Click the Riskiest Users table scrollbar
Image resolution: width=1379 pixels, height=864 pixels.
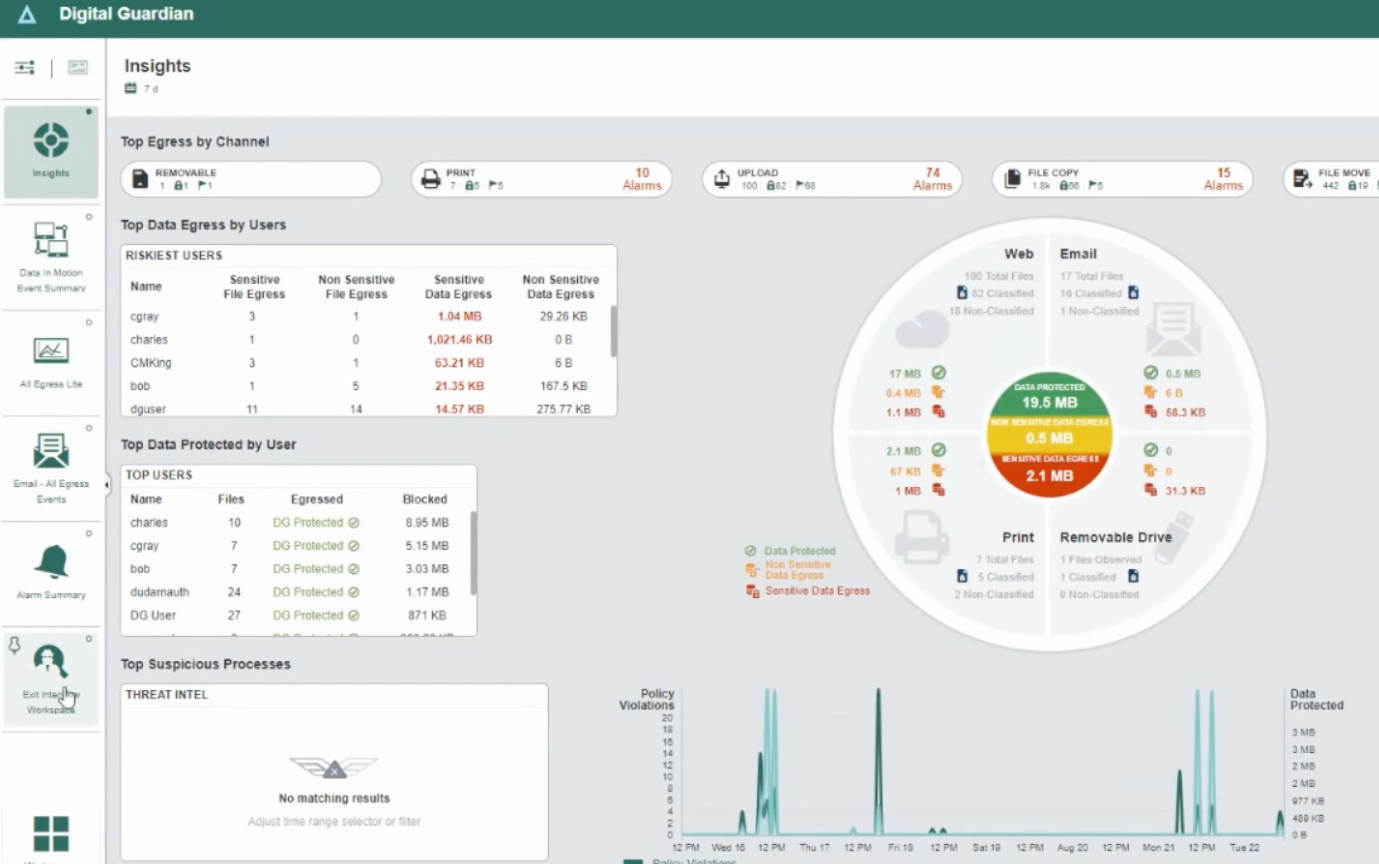tap(613, 331)
